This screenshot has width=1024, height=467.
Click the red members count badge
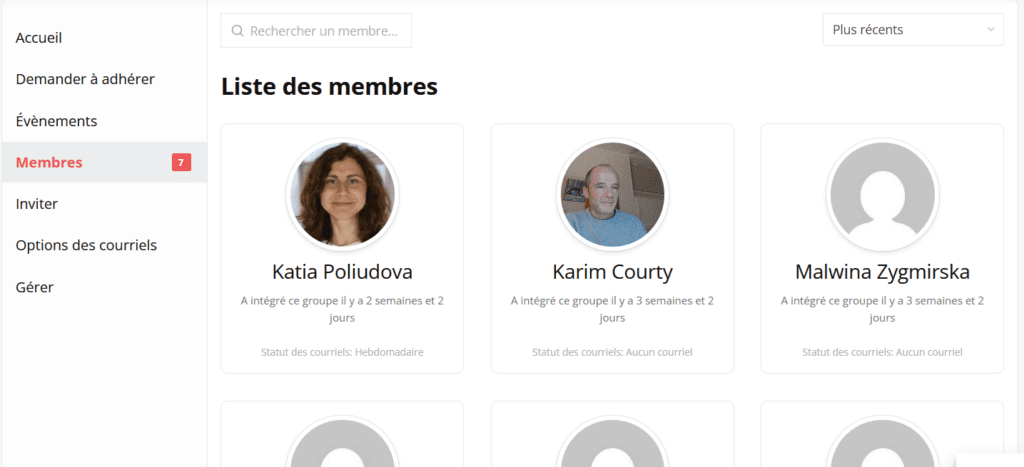(181, 162)
